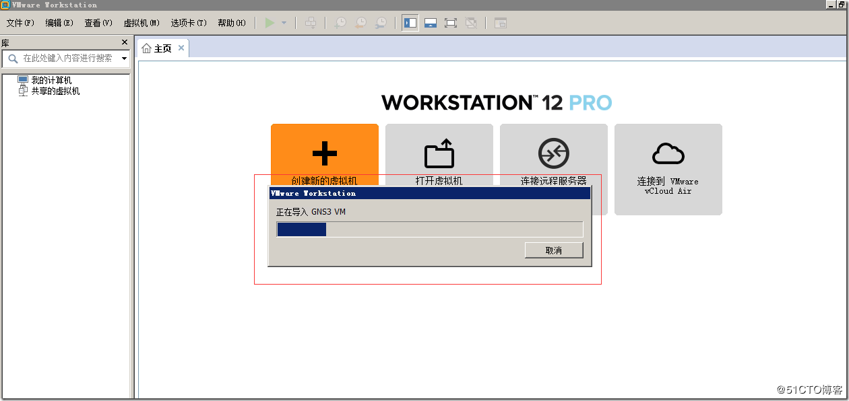Open the 文件(F) menu
This screenshot has height=401, width=849.
pos(20,23)
